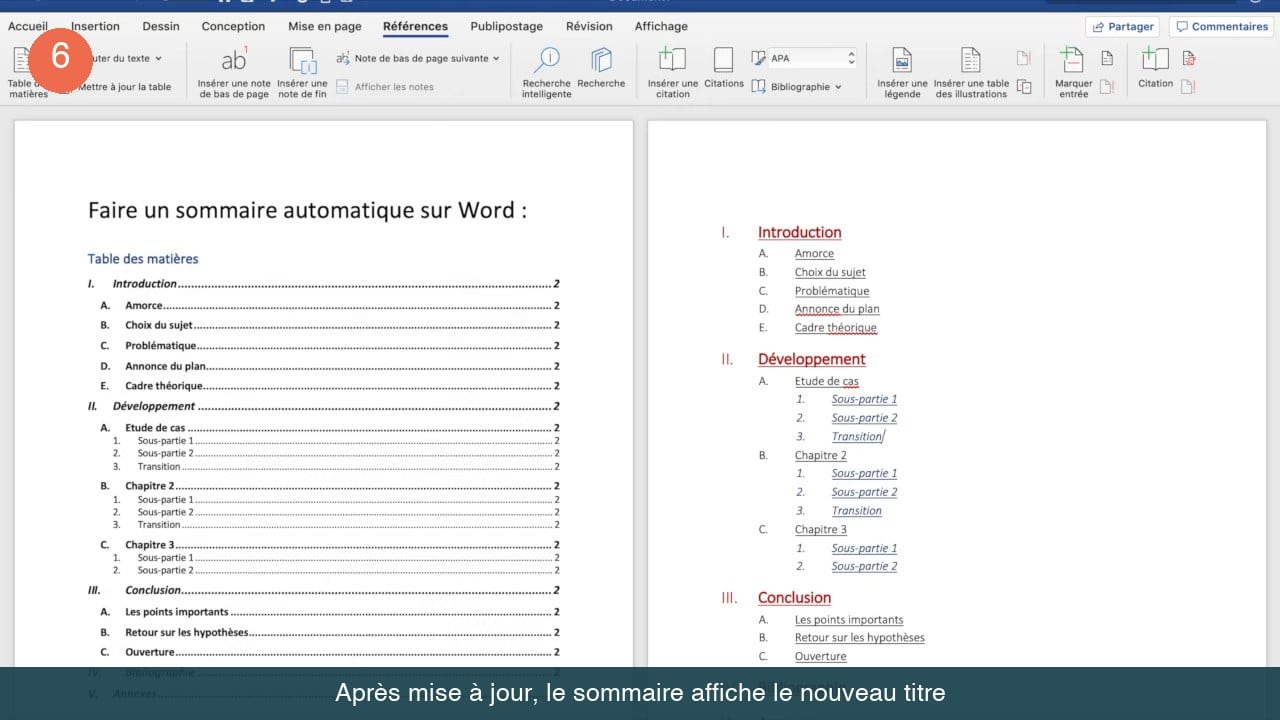Image resolution: width=1280 pixels, height=720 pixels.
Task: Click Insérer une table des illustrations icon
Action: tap(971, 60)
